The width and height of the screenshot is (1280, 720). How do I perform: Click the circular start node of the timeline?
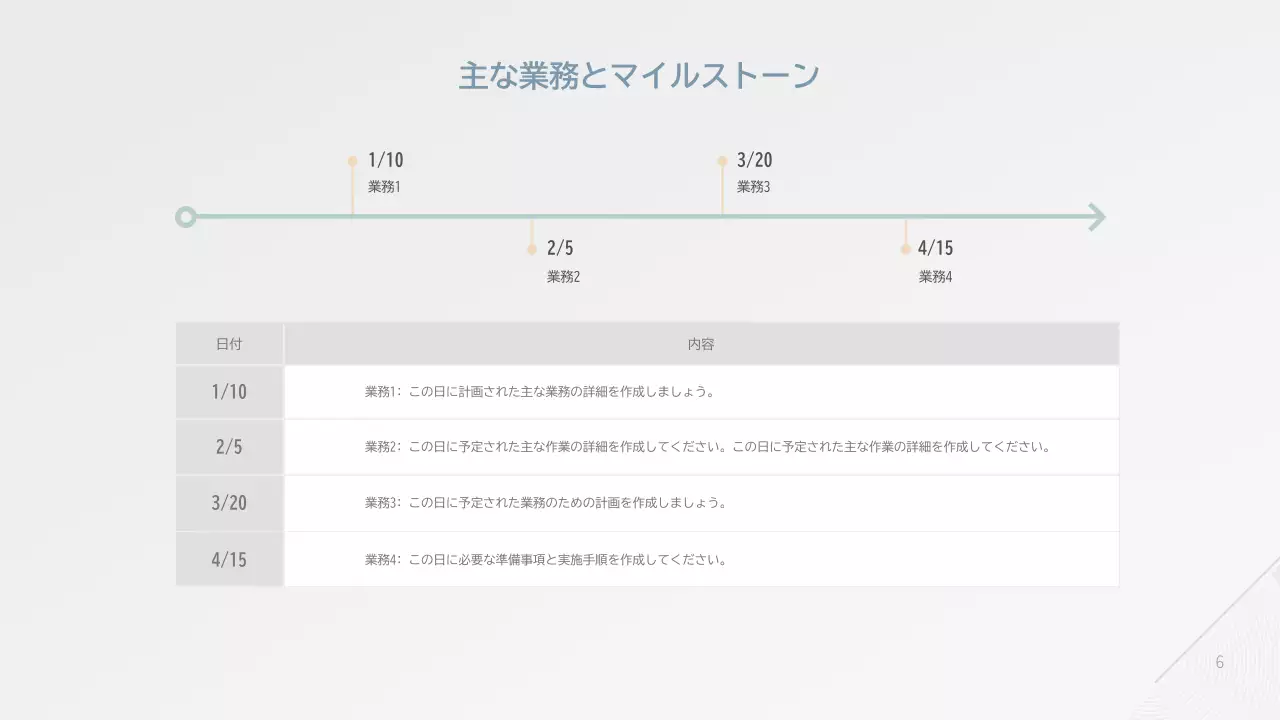coord(185,217)
